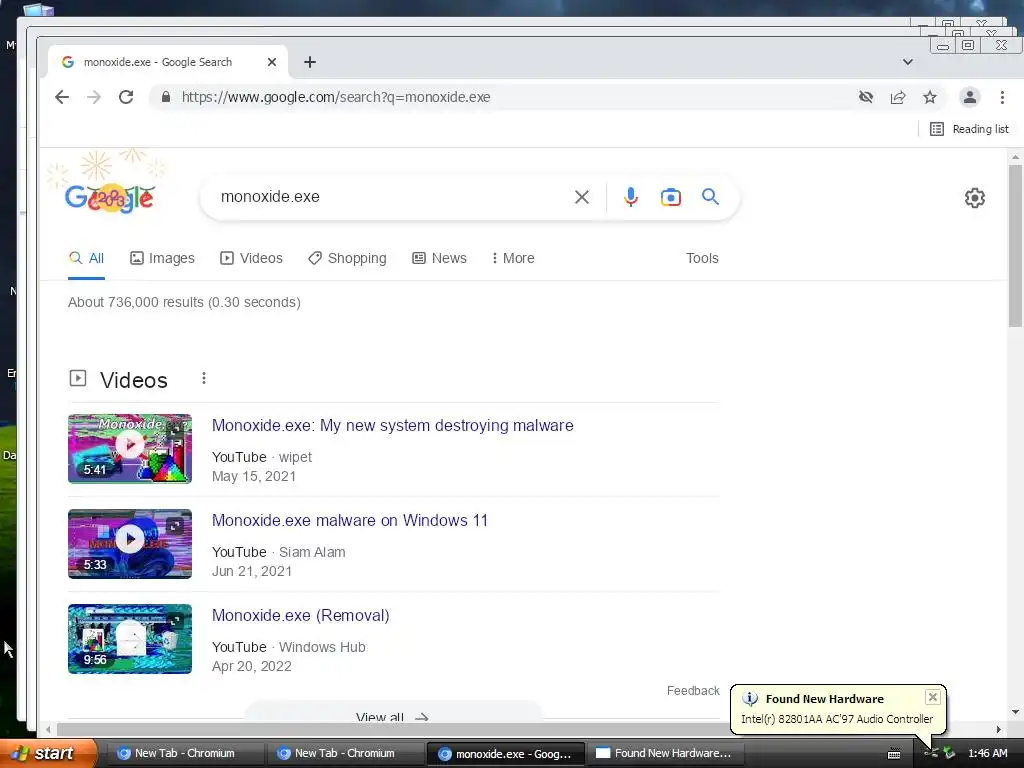Click the green device tray icon right of the hardware icon
Viewport: 1024px width, 768px height.
[949, 753]
